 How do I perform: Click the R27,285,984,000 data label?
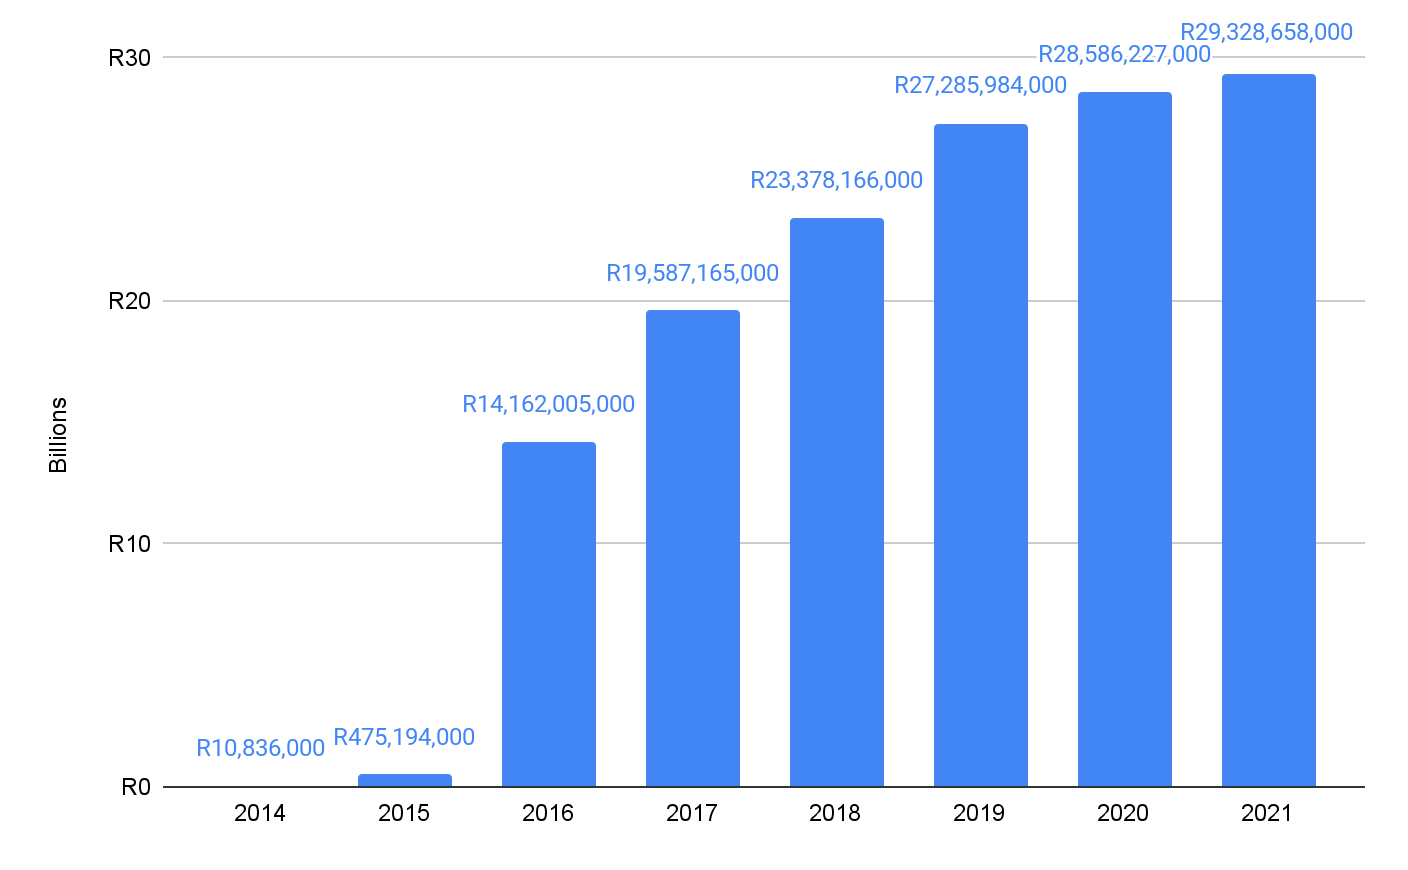click(980, 85)
